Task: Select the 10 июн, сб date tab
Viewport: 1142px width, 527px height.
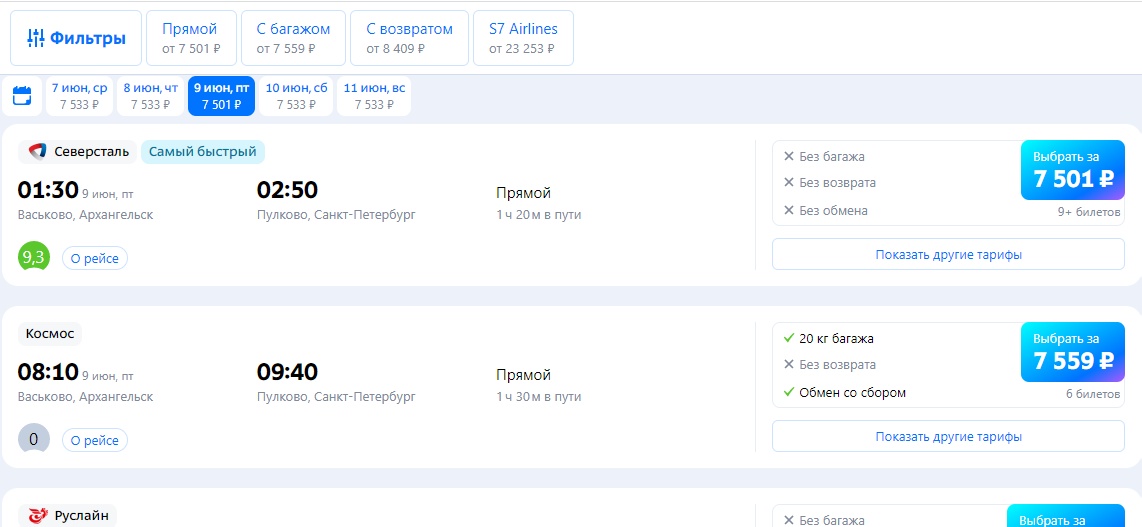Action: coord(296,96)
